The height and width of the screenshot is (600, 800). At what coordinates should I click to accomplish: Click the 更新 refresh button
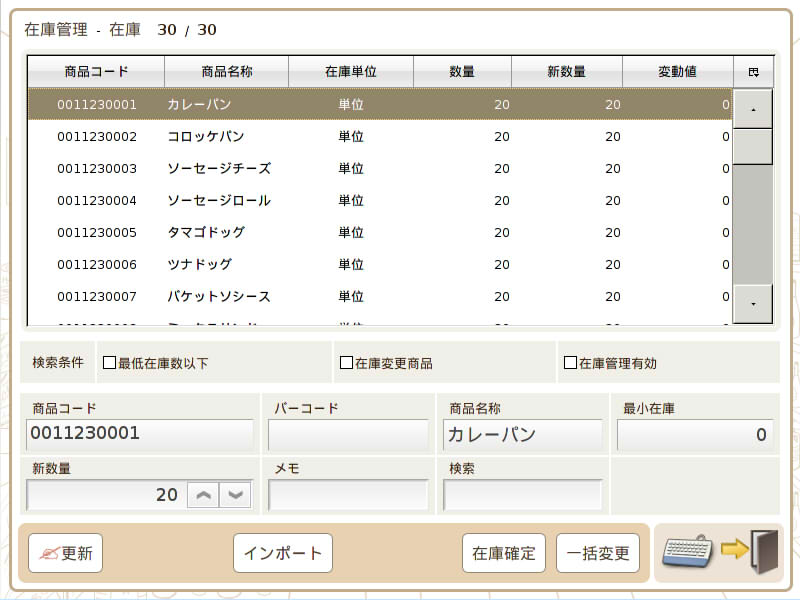(x=66, y=553)
